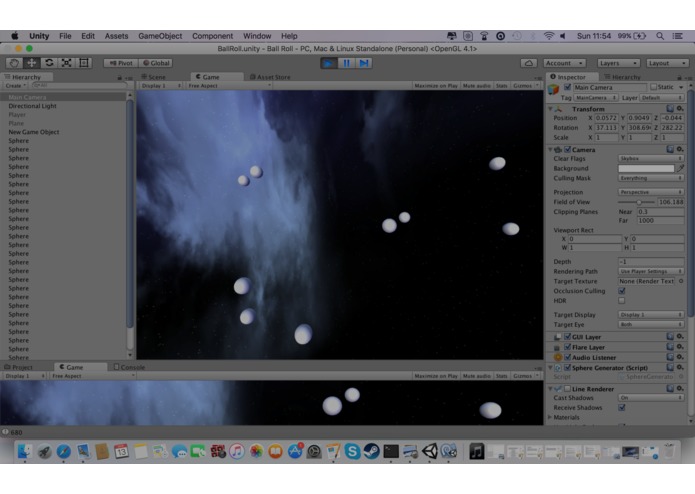
Task: Select the Hand tool in toolbar
Action: 14,63
